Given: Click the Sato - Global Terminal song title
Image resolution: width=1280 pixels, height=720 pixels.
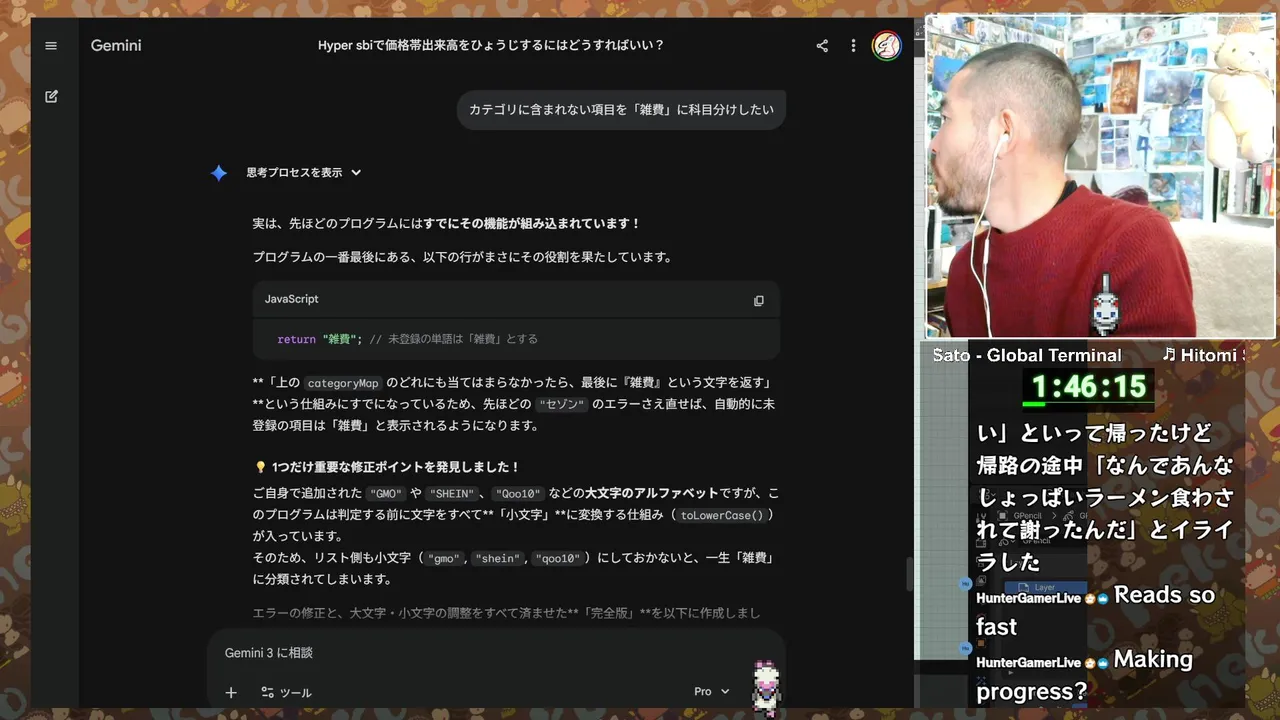Looking at the screenshot, I should (x=1027, y=355).
